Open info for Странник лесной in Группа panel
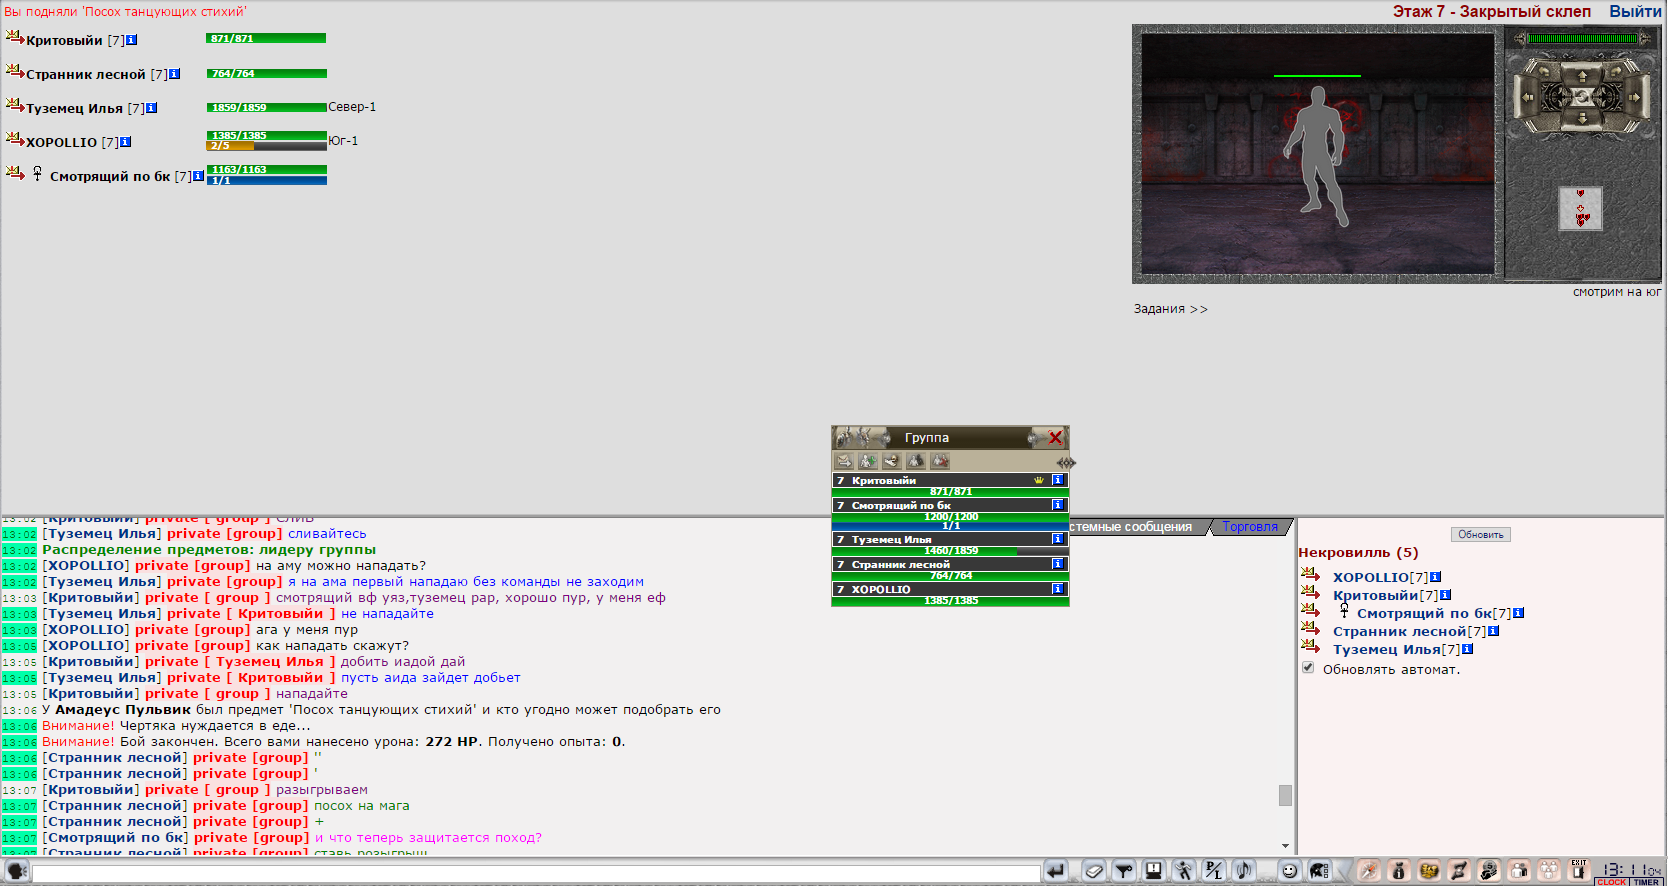Screen dimensions: 1668x886 [x=1057, y=564]
